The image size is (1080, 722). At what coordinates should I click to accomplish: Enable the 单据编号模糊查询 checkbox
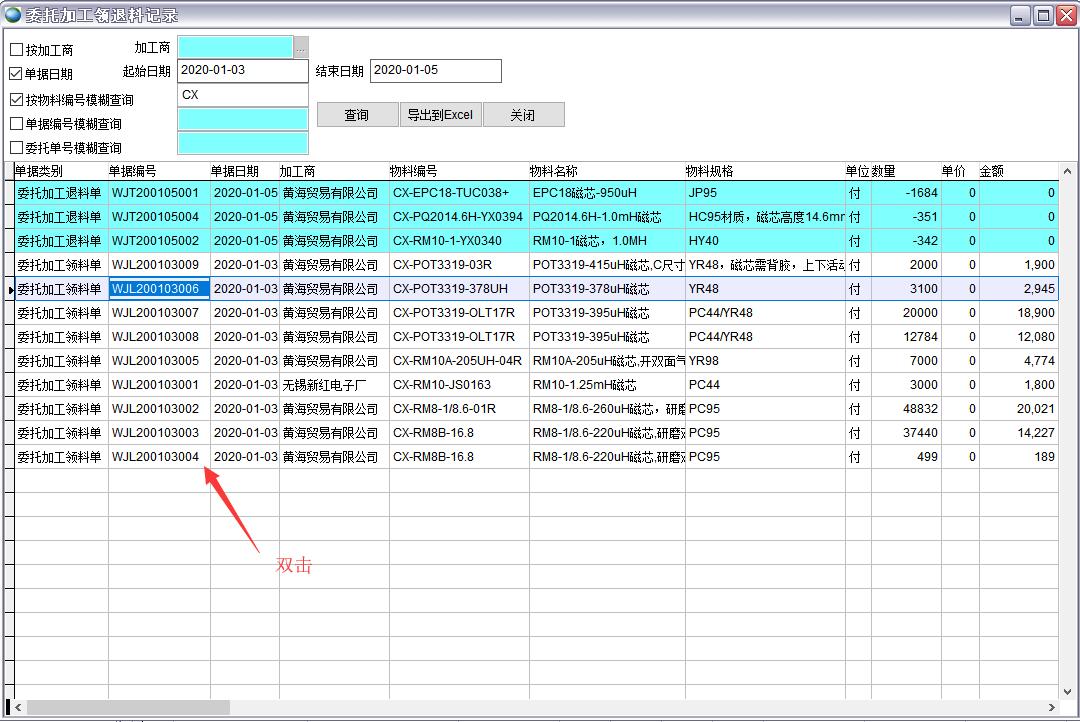point(17,124)
